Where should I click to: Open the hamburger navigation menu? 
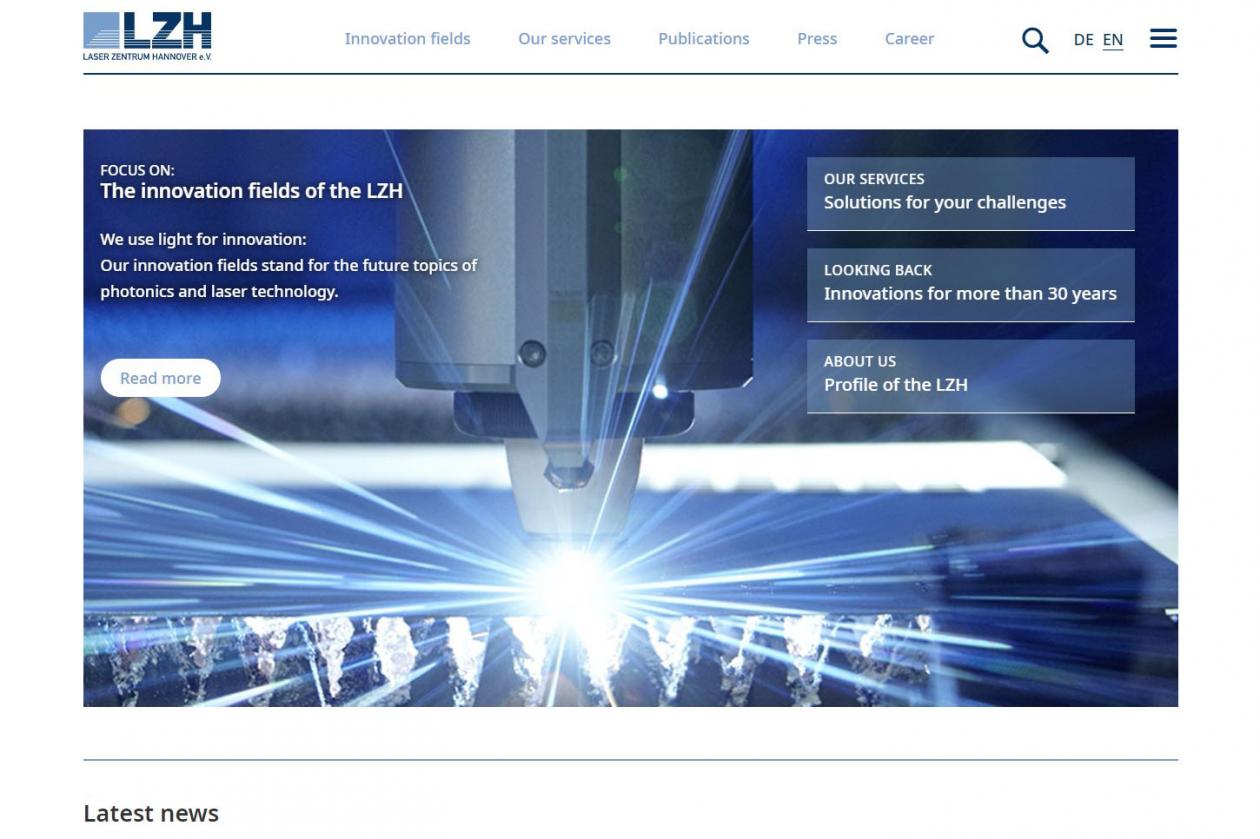coord(1162,38)
